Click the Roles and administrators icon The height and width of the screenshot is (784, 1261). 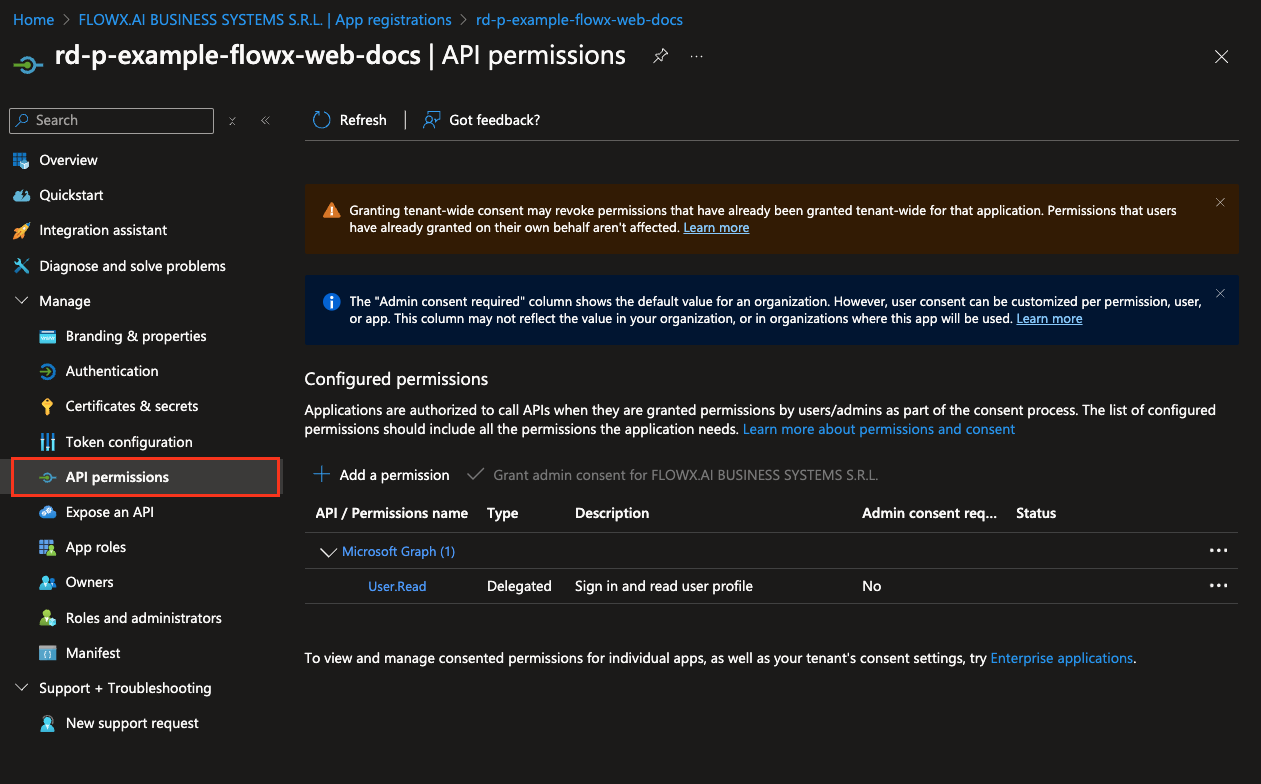47,618
